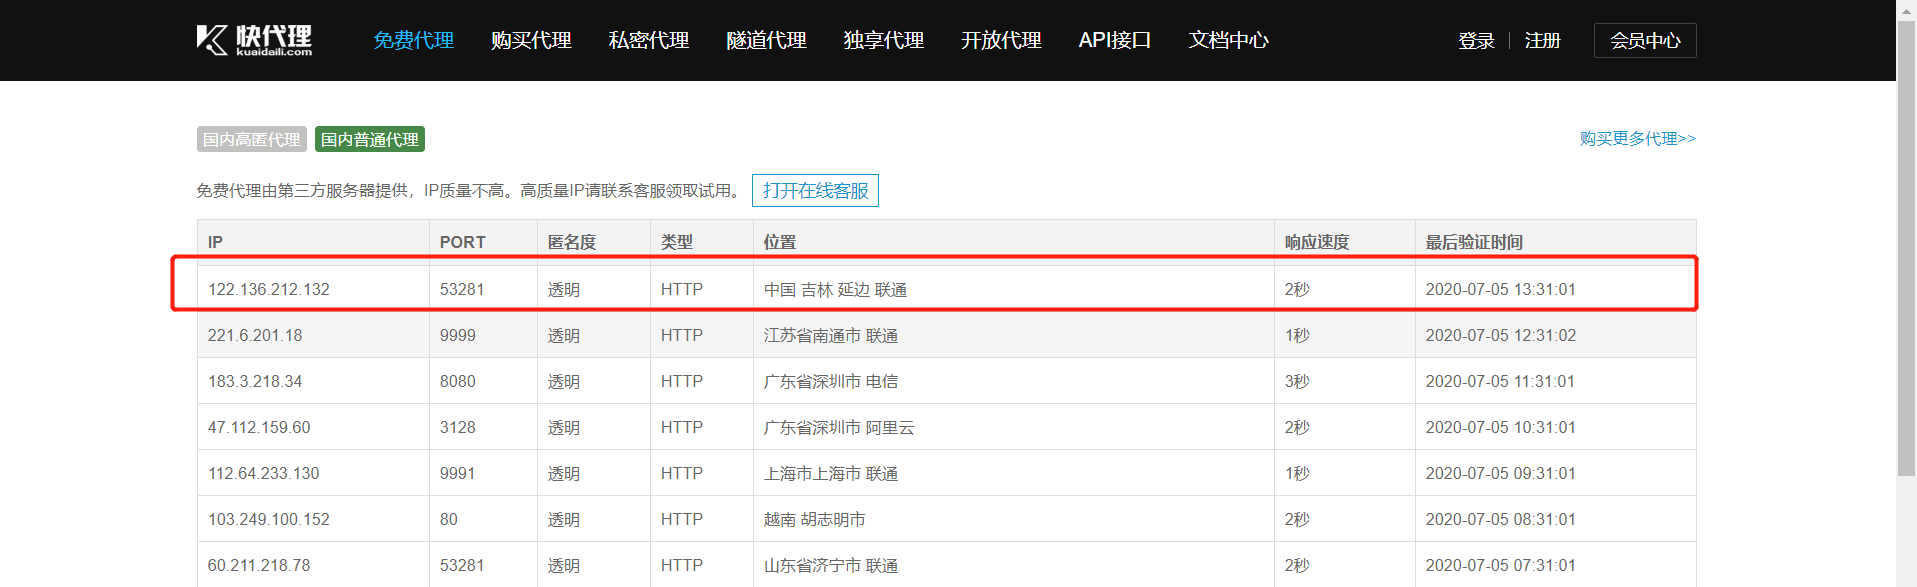Select IP 112.64.233.130
Screen dimensions: 1917x587
264,473
